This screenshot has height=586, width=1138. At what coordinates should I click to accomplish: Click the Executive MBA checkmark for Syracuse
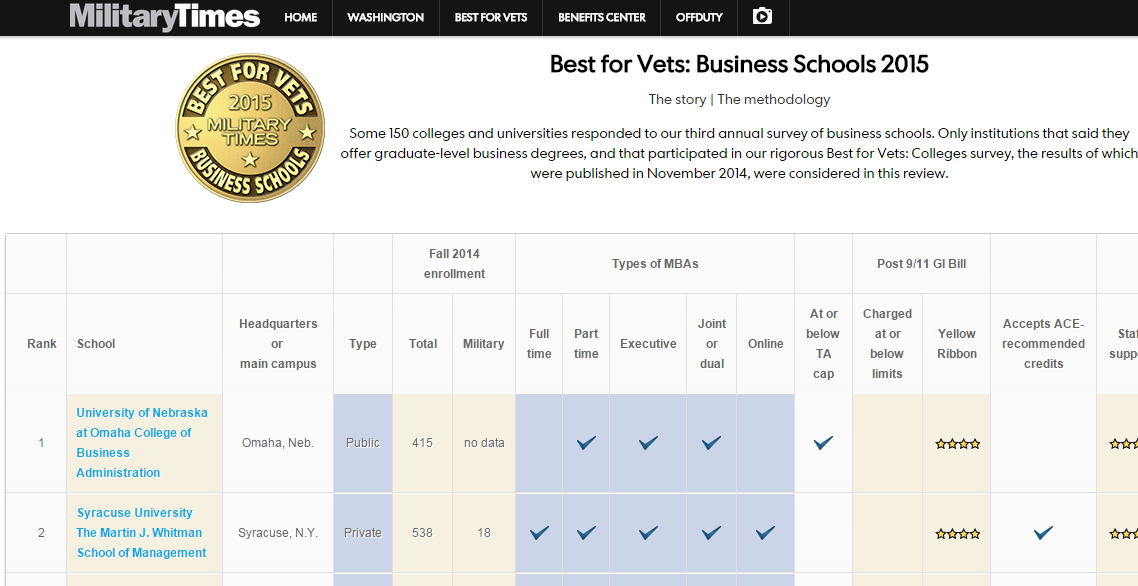pyautogui.click(x=648, y=532)
